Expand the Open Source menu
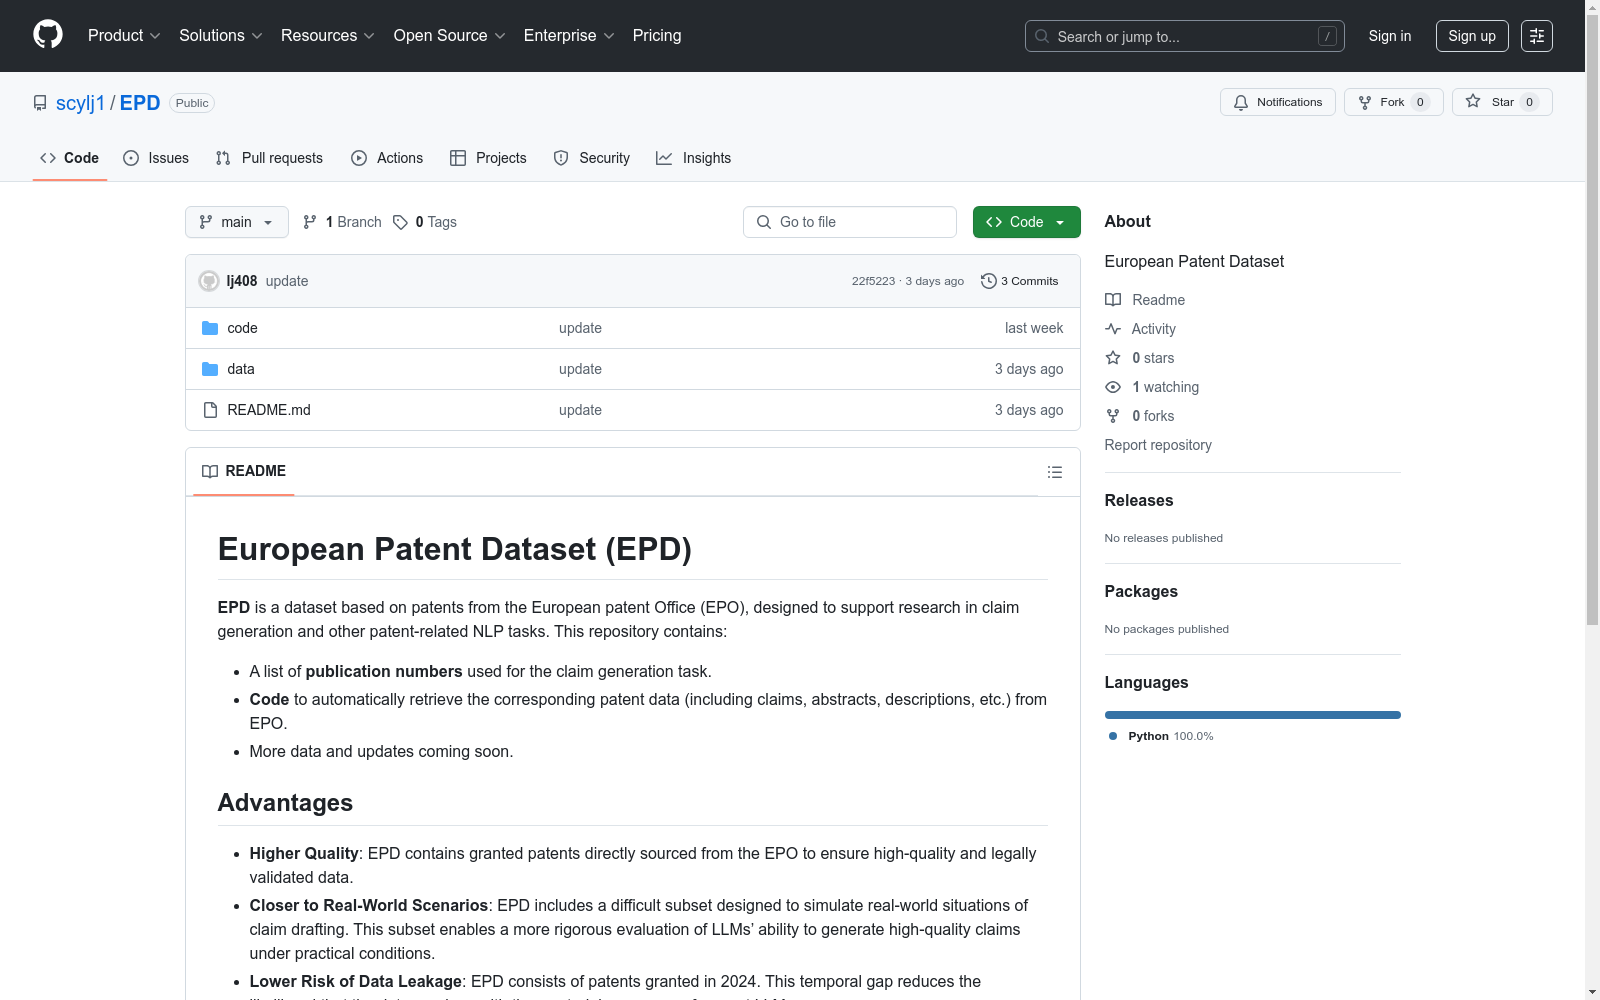 450,35
